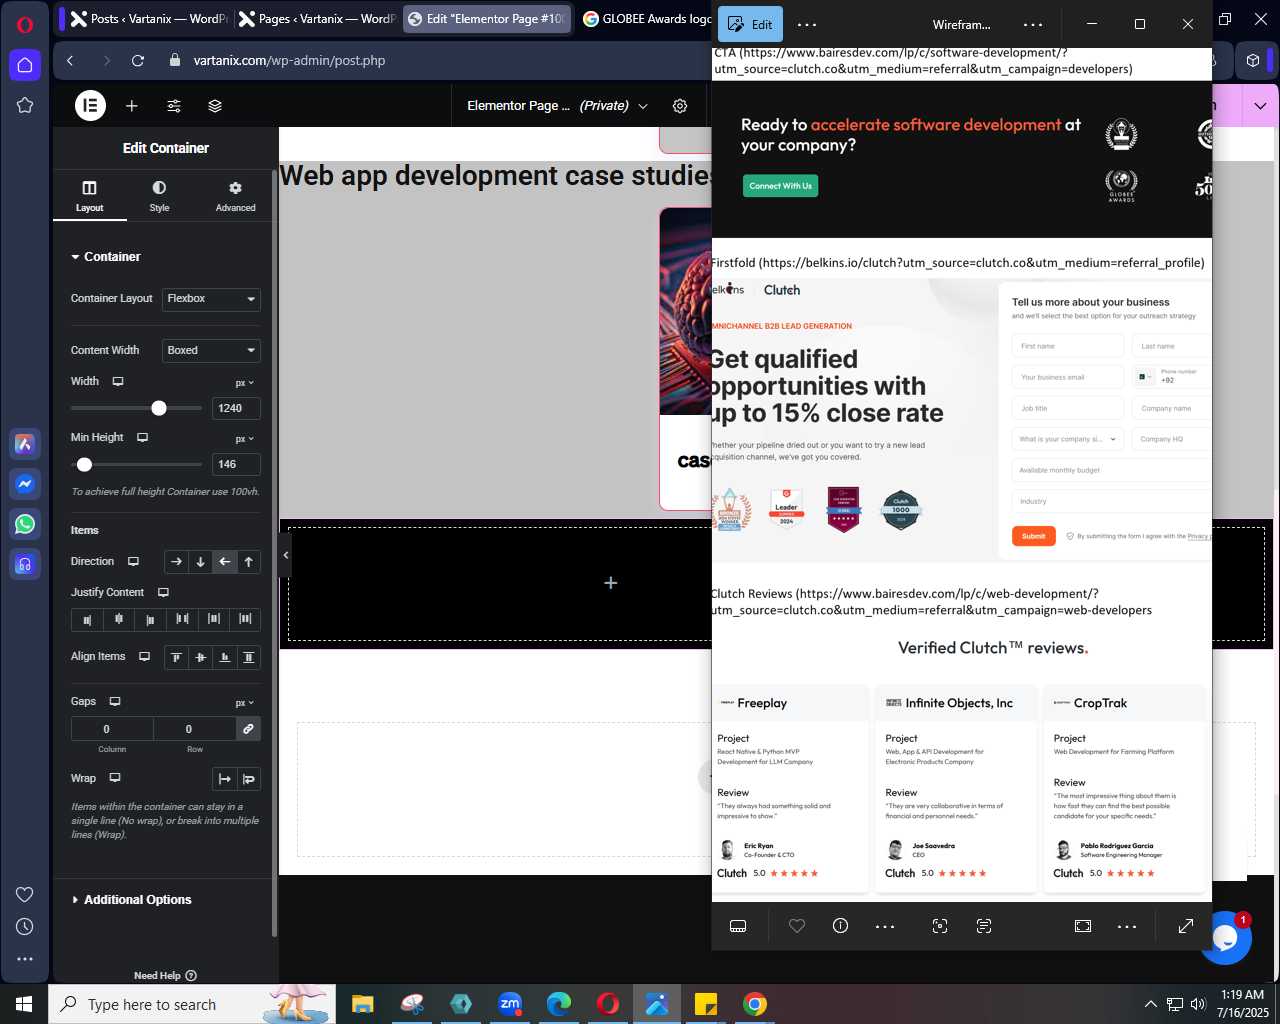The width and height of the screenshot is (1280, 1024).
Task: Expand the Additional Options section
Action: point(131,900)
